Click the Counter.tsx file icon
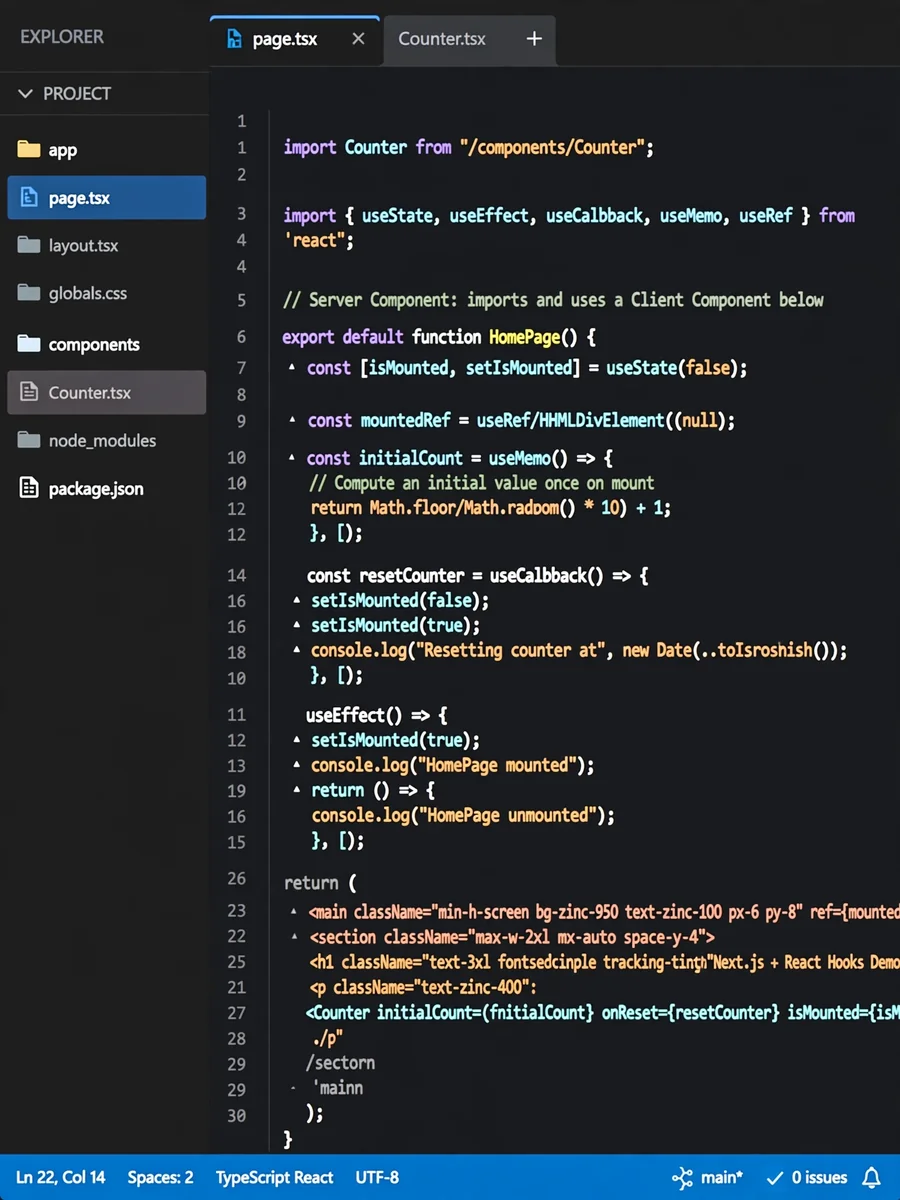The width and height of the screenshot is (900, 1200). click(x=30, y=392)
